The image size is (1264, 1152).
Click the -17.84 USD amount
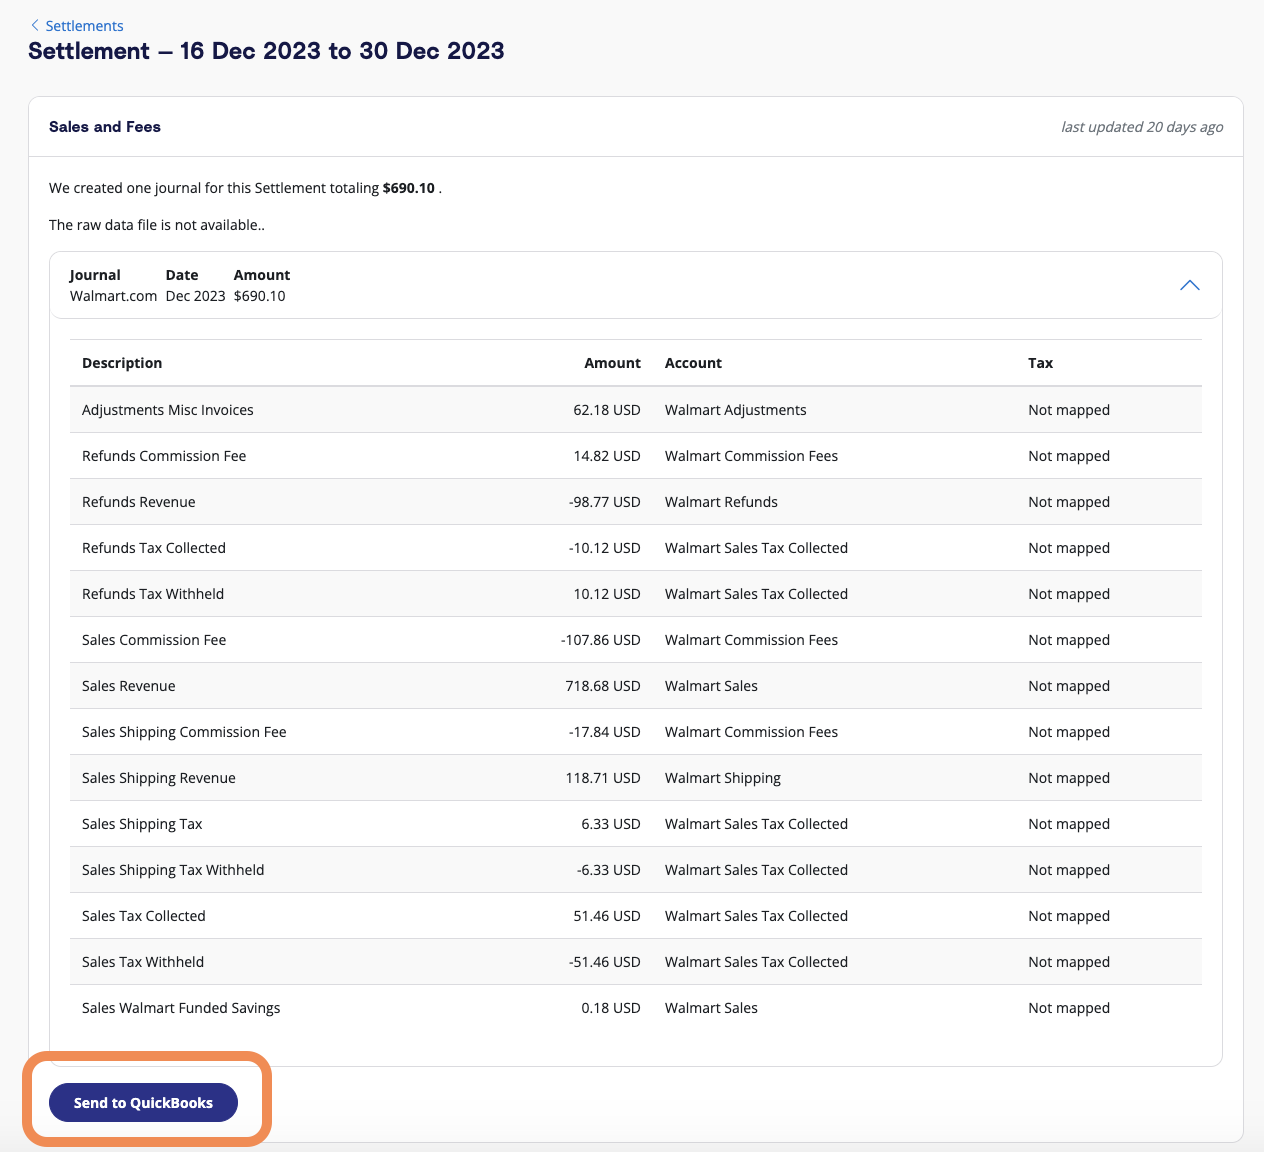(605, 732)
